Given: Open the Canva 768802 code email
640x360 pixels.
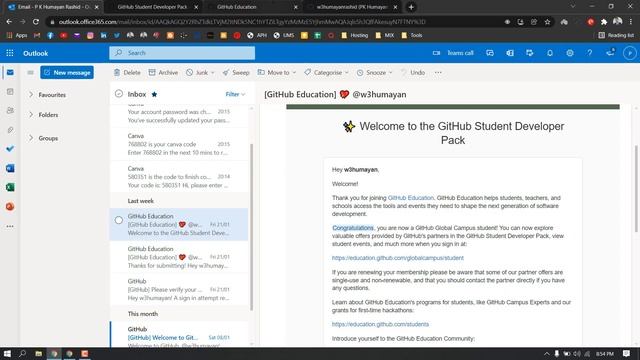Looking at the screenshot, I should [x=179, y=144].
